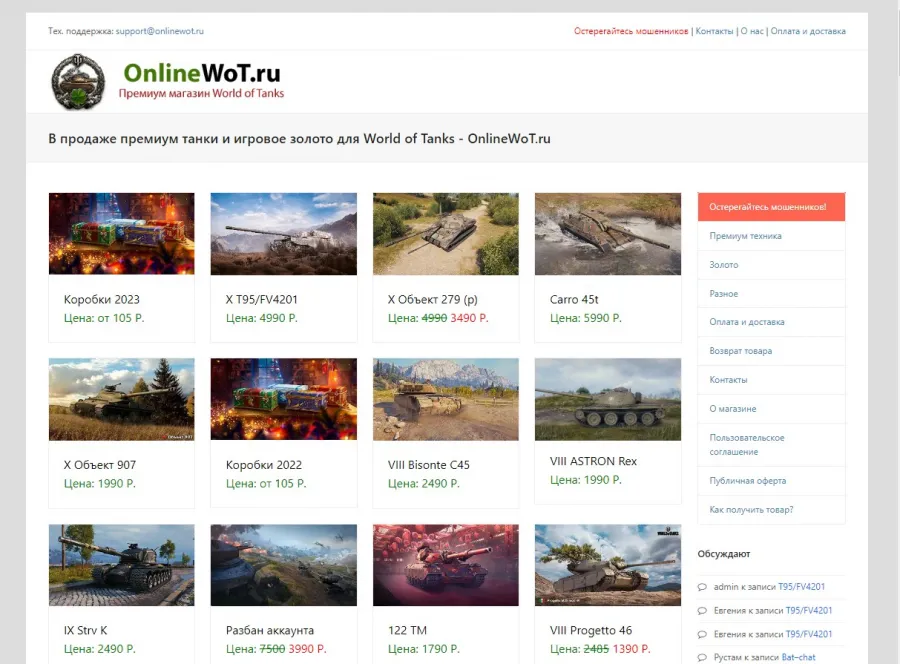Open Пользовательское соглашение sidebar item
This screenshot has height=664, width=900.
click(771, 445)
